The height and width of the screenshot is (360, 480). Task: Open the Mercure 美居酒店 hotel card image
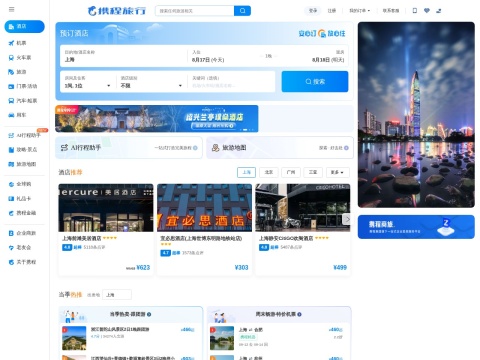(x=106, y=208)
